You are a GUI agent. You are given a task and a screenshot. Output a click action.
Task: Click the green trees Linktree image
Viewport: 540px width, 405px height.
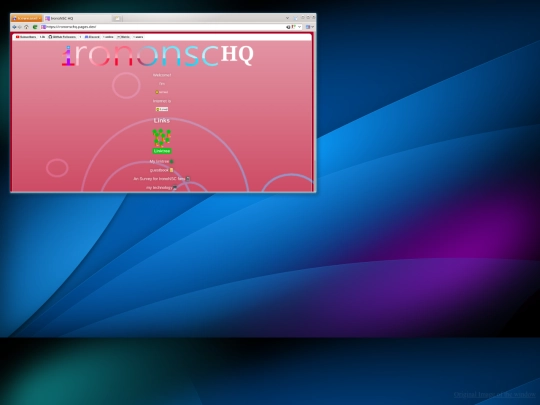pyautogui.click(x=162, y=138)
